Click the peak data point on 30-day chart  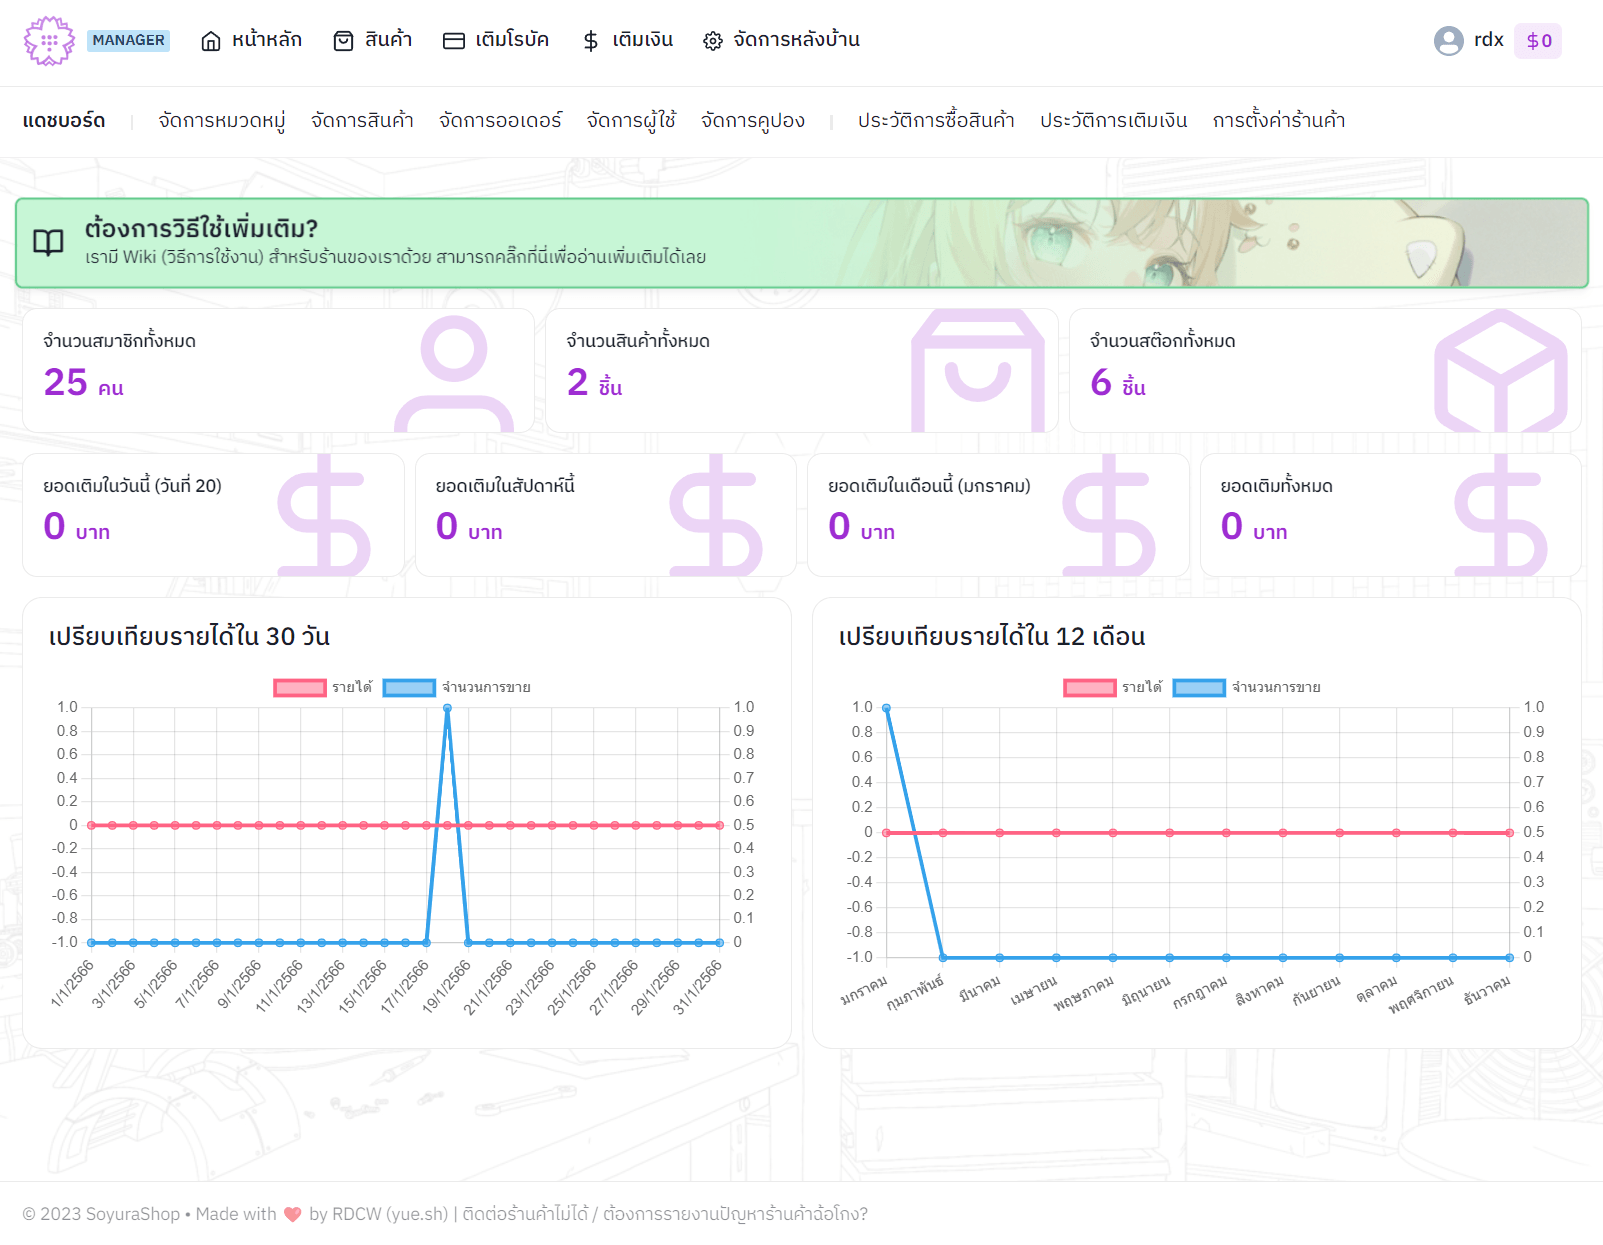coord(447,708)
